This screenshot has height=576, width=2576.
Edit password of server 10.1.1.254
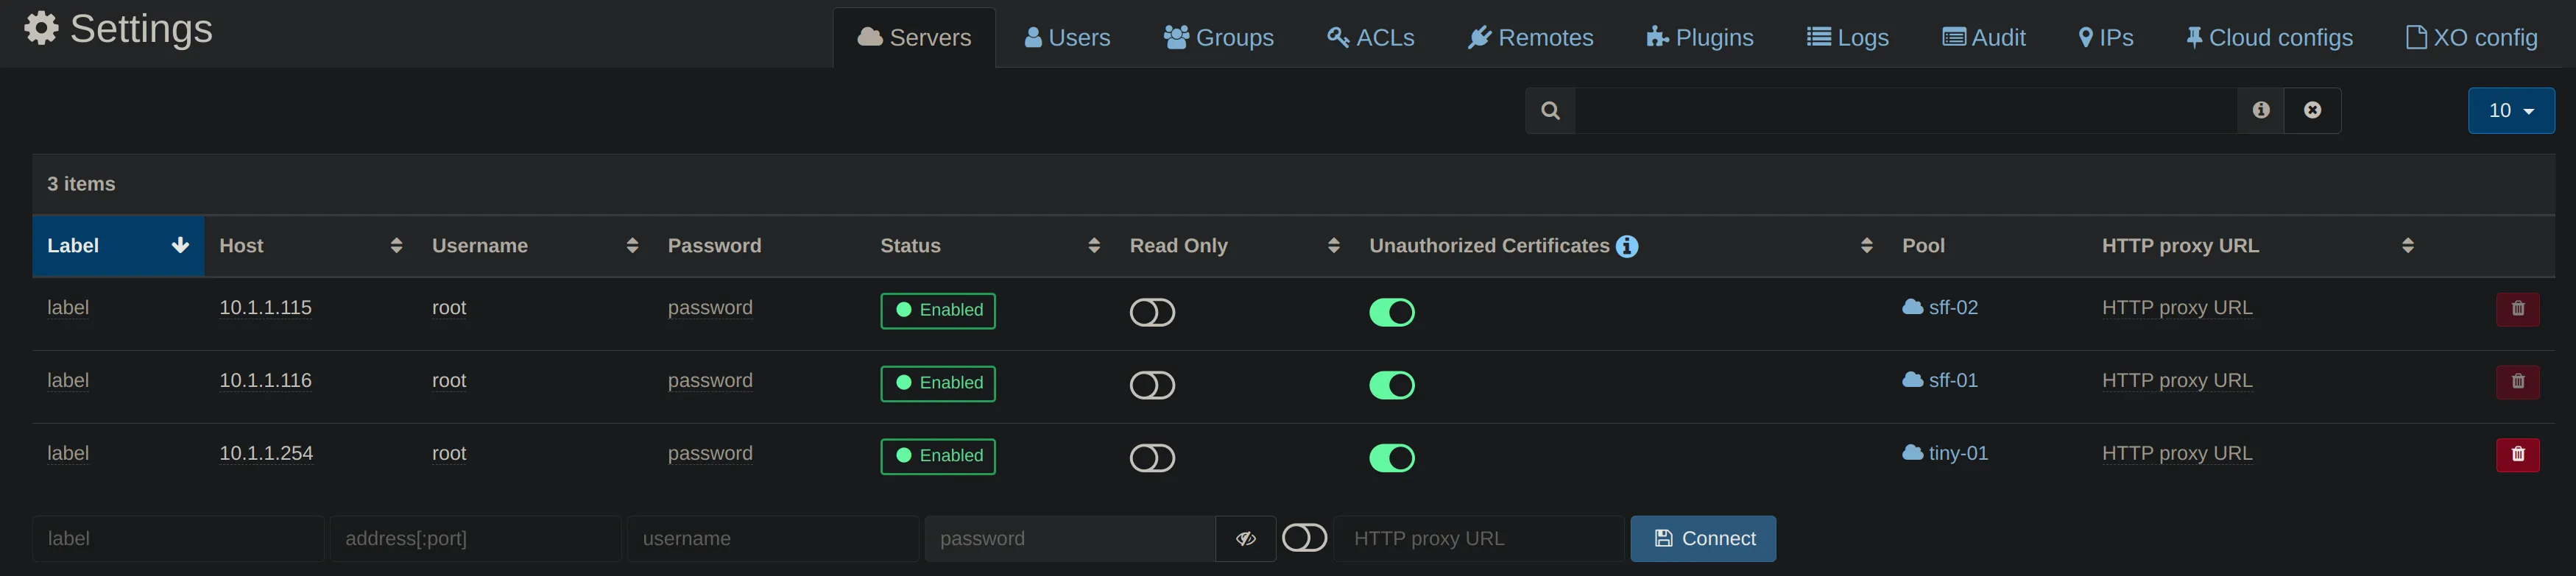(710, 454)
